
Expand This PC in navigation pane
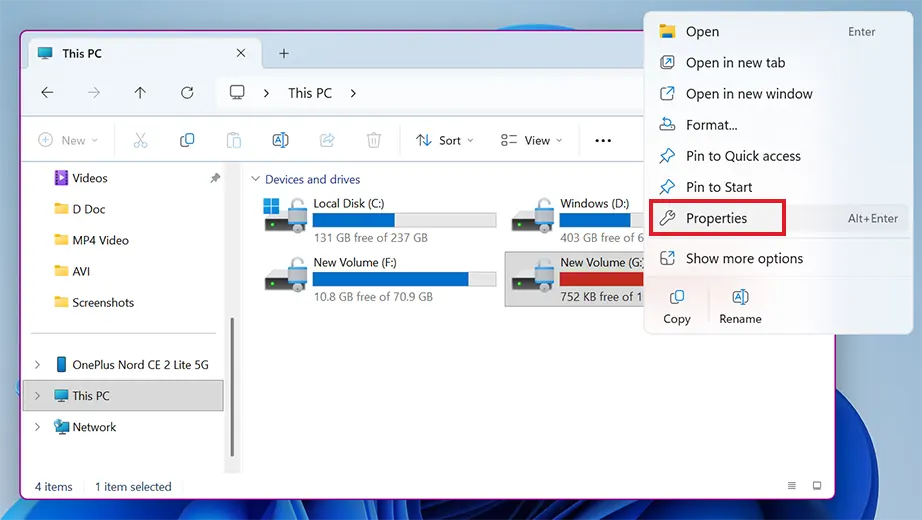click(37, 396)
